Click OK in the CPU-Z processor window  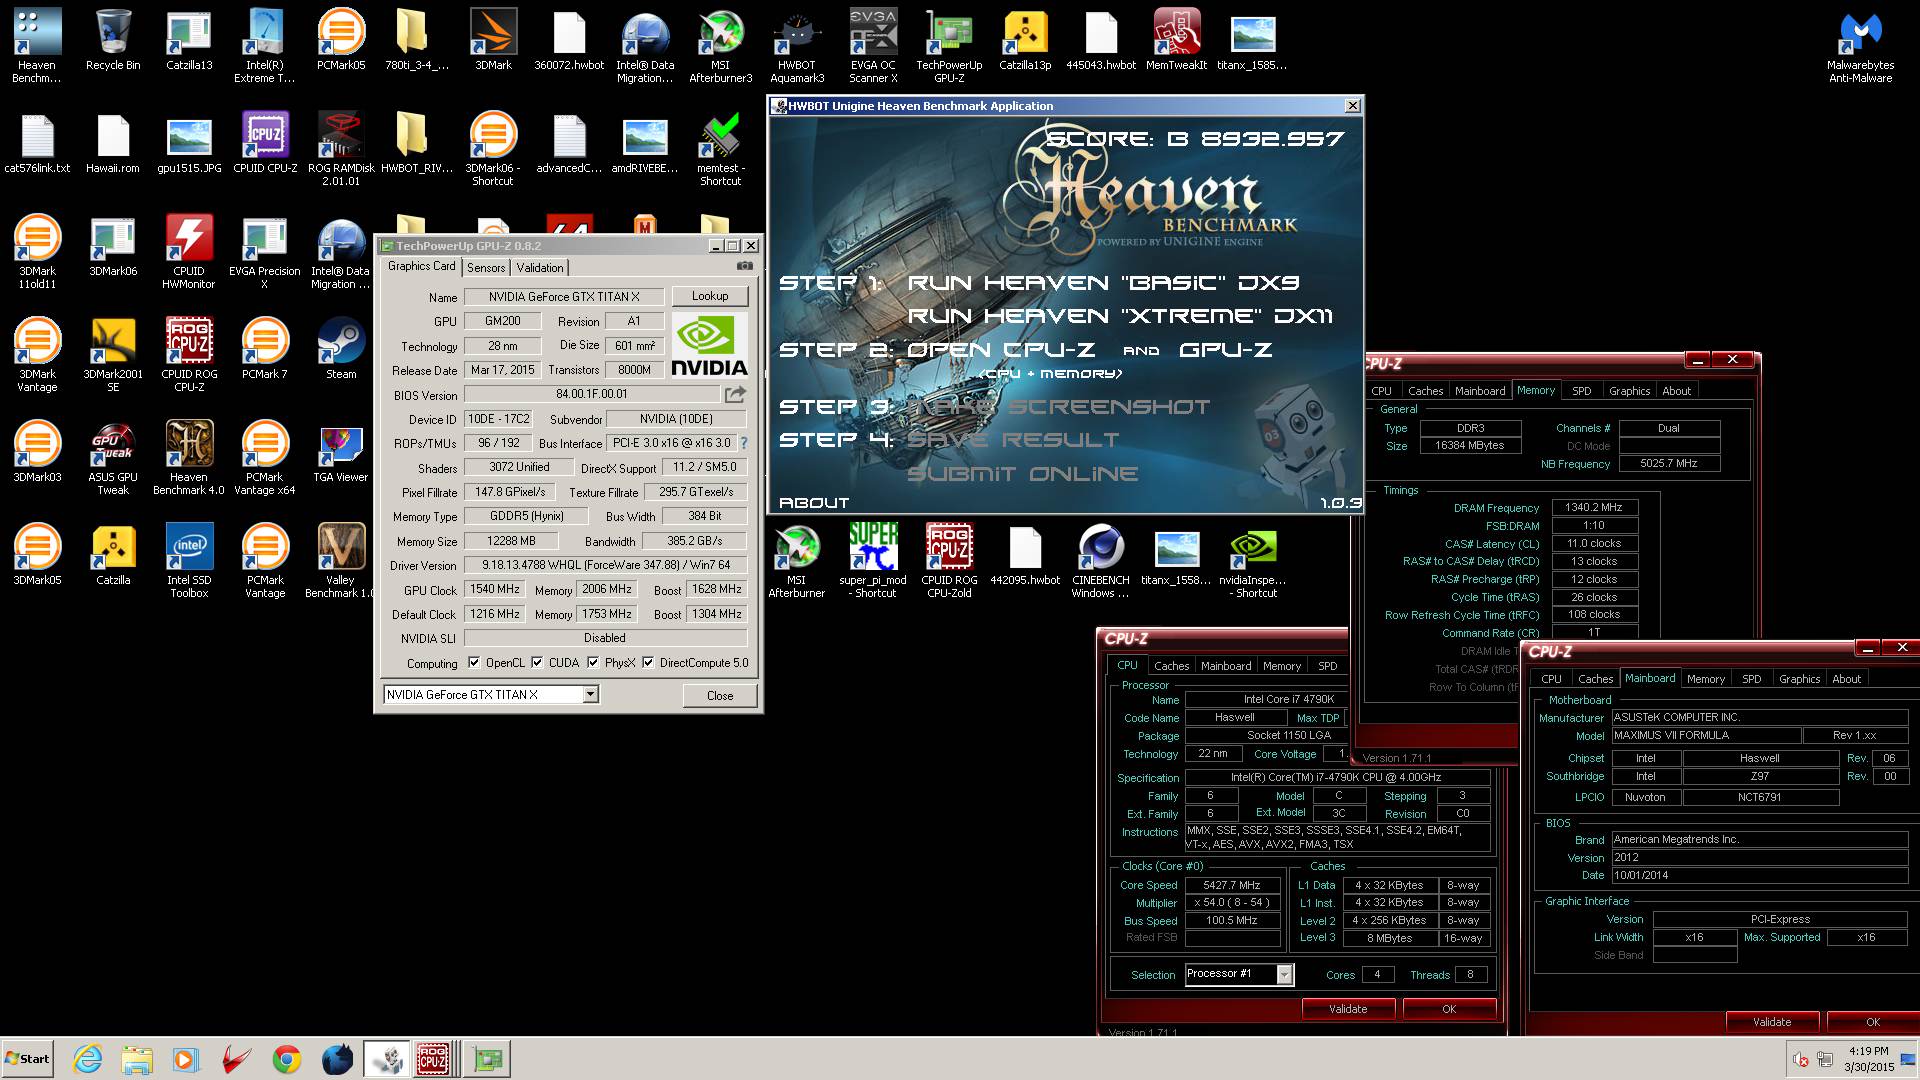point(1449,1009)
